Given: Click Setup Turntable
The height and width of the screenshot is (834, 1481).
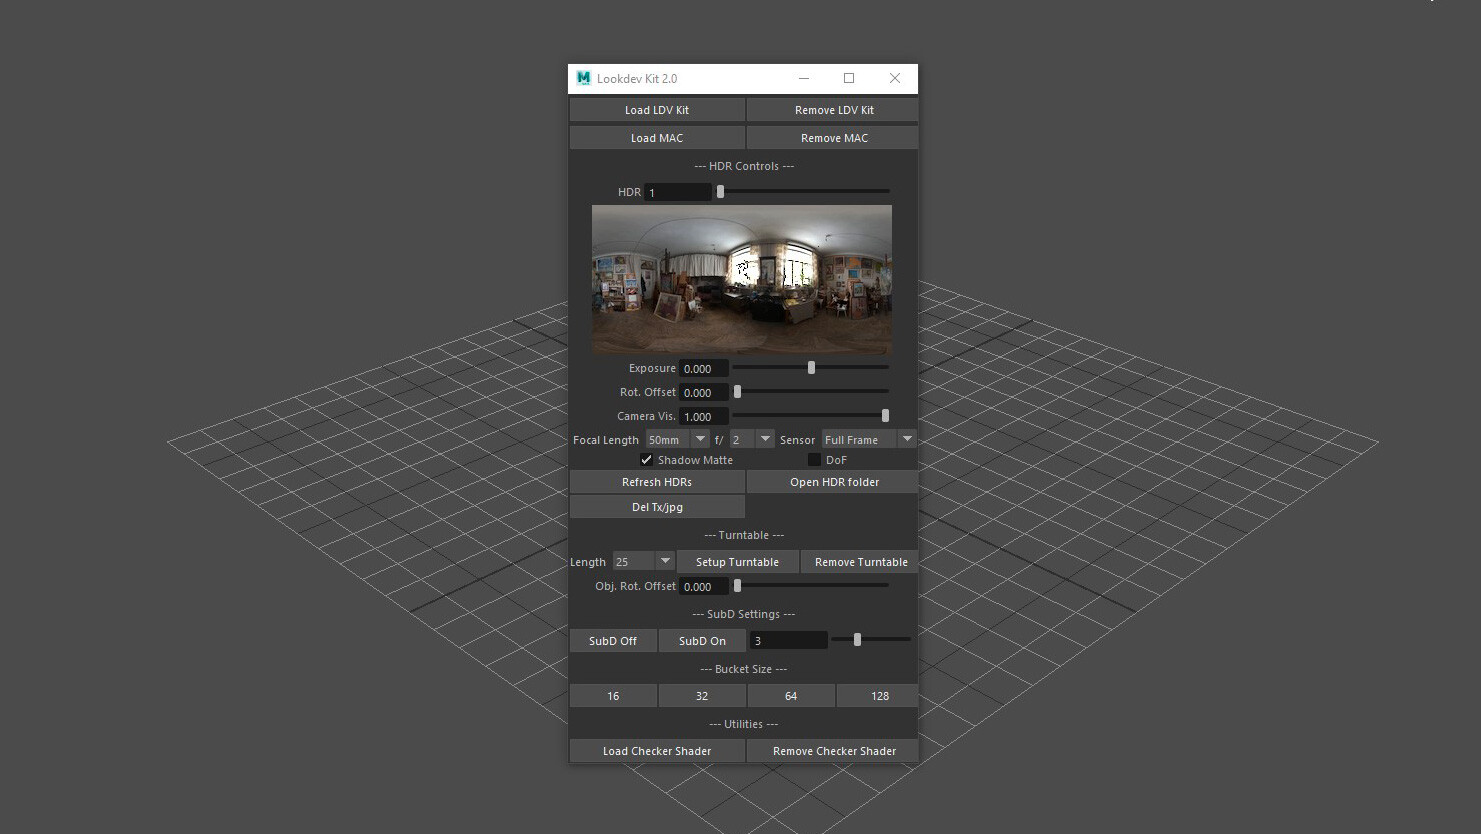Looking at the screenshot, I should tap(738, 561).
